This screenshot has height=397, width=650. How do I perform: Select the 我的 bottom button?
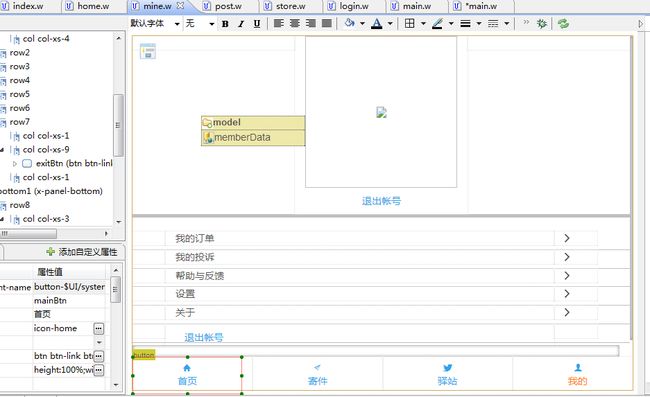click(x=578, y=374)
